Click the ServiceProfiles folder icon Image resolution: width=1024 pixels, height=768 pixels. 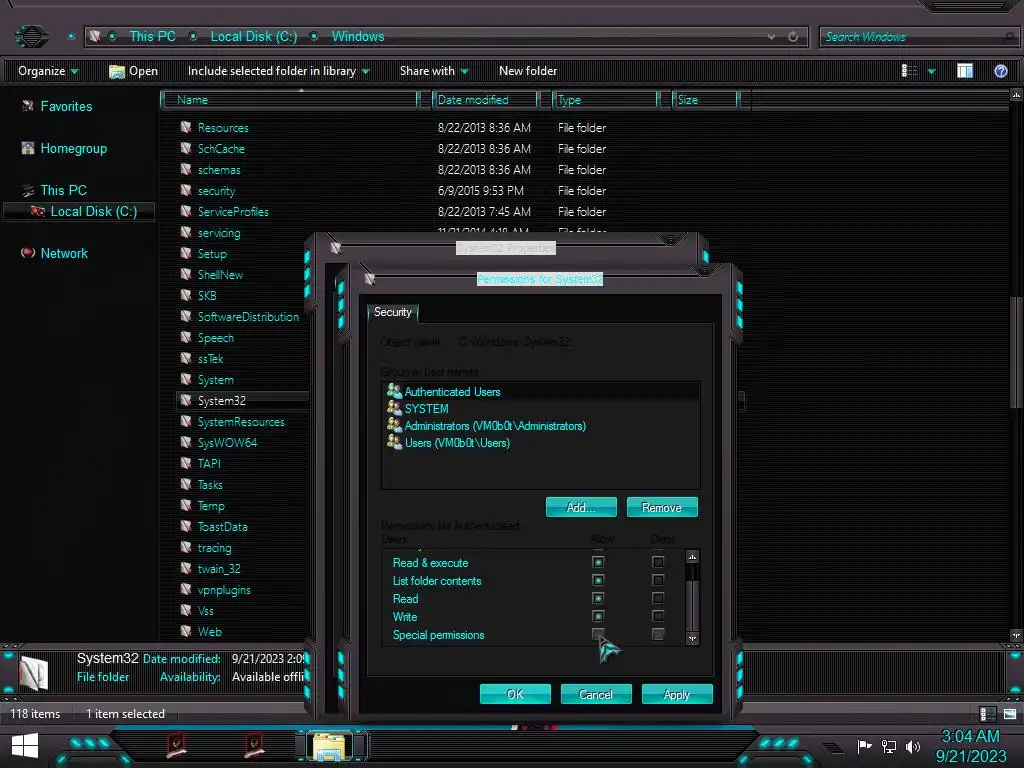tap(186, 212)
